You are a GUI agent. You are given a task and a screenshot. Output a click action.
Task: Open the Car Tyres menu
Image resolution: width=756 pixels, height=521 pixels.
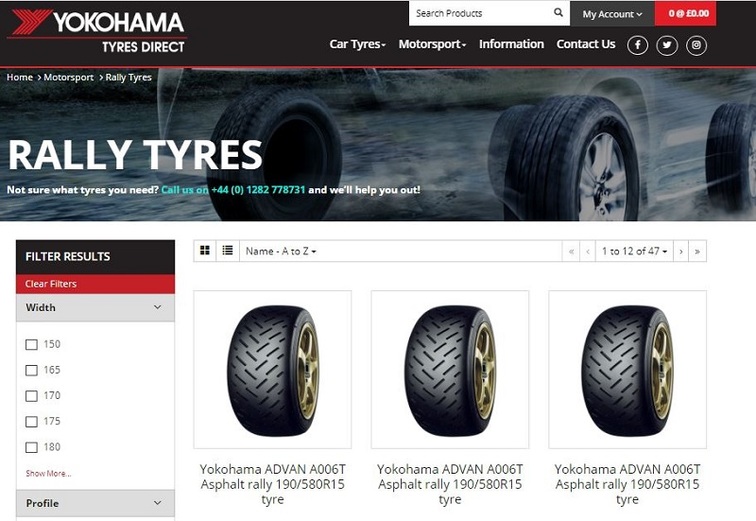(x=357, y=44)
